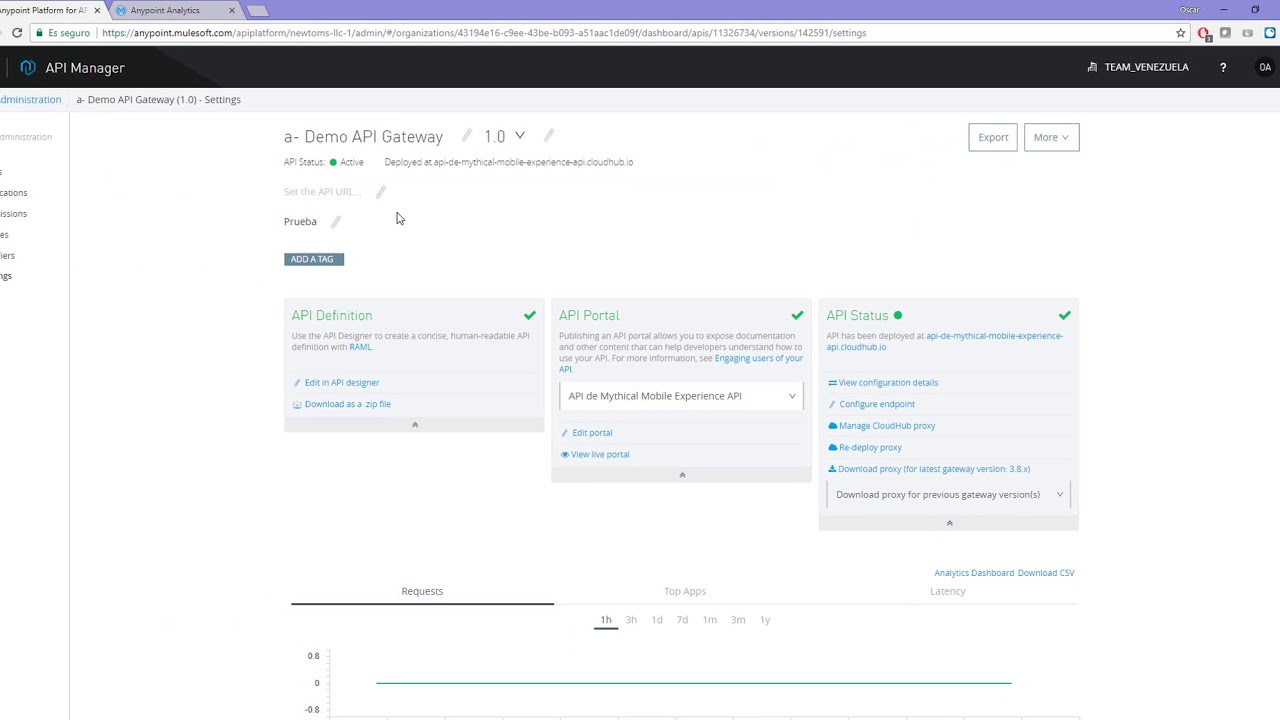Open TEAM_VENEZUELA organization switcher

[x=1138, y=67]
